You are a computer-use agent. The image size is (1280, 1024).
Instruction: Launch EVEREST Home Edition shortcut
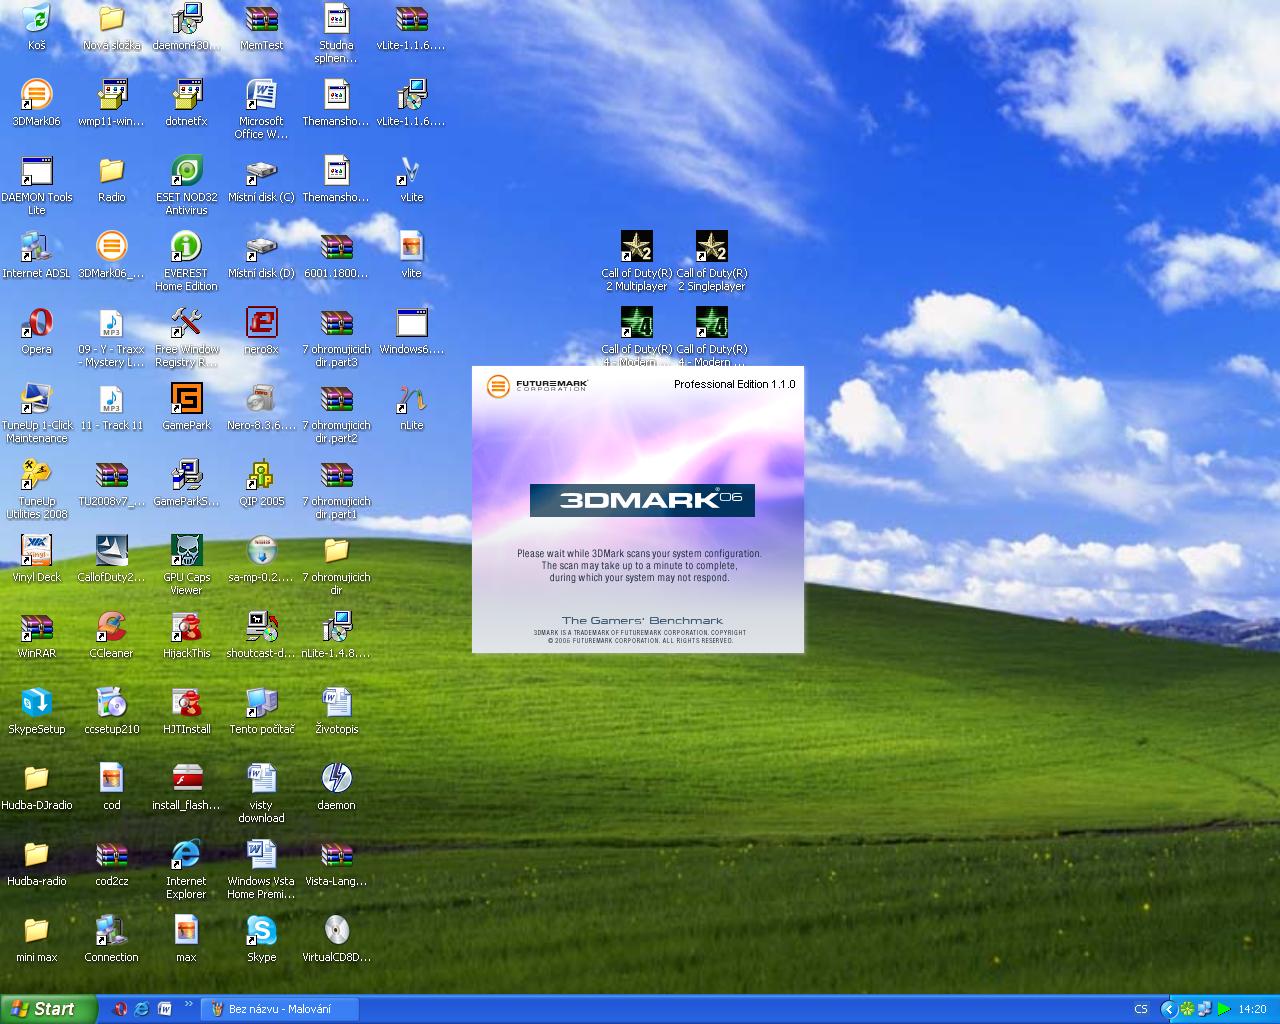tap(187, 247)
